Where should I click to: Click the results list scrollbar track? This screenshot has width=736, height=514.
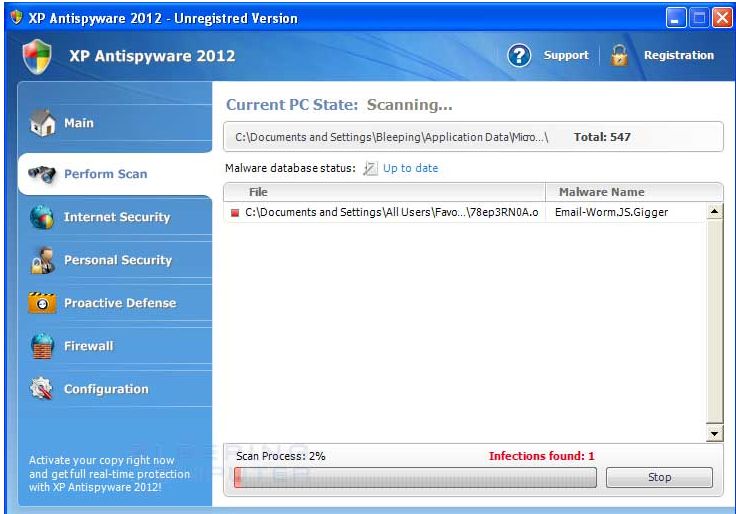coord(714,322)
